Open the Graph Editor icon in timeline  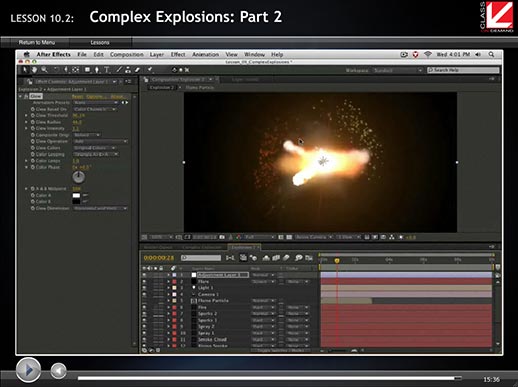tap(309, 258)
